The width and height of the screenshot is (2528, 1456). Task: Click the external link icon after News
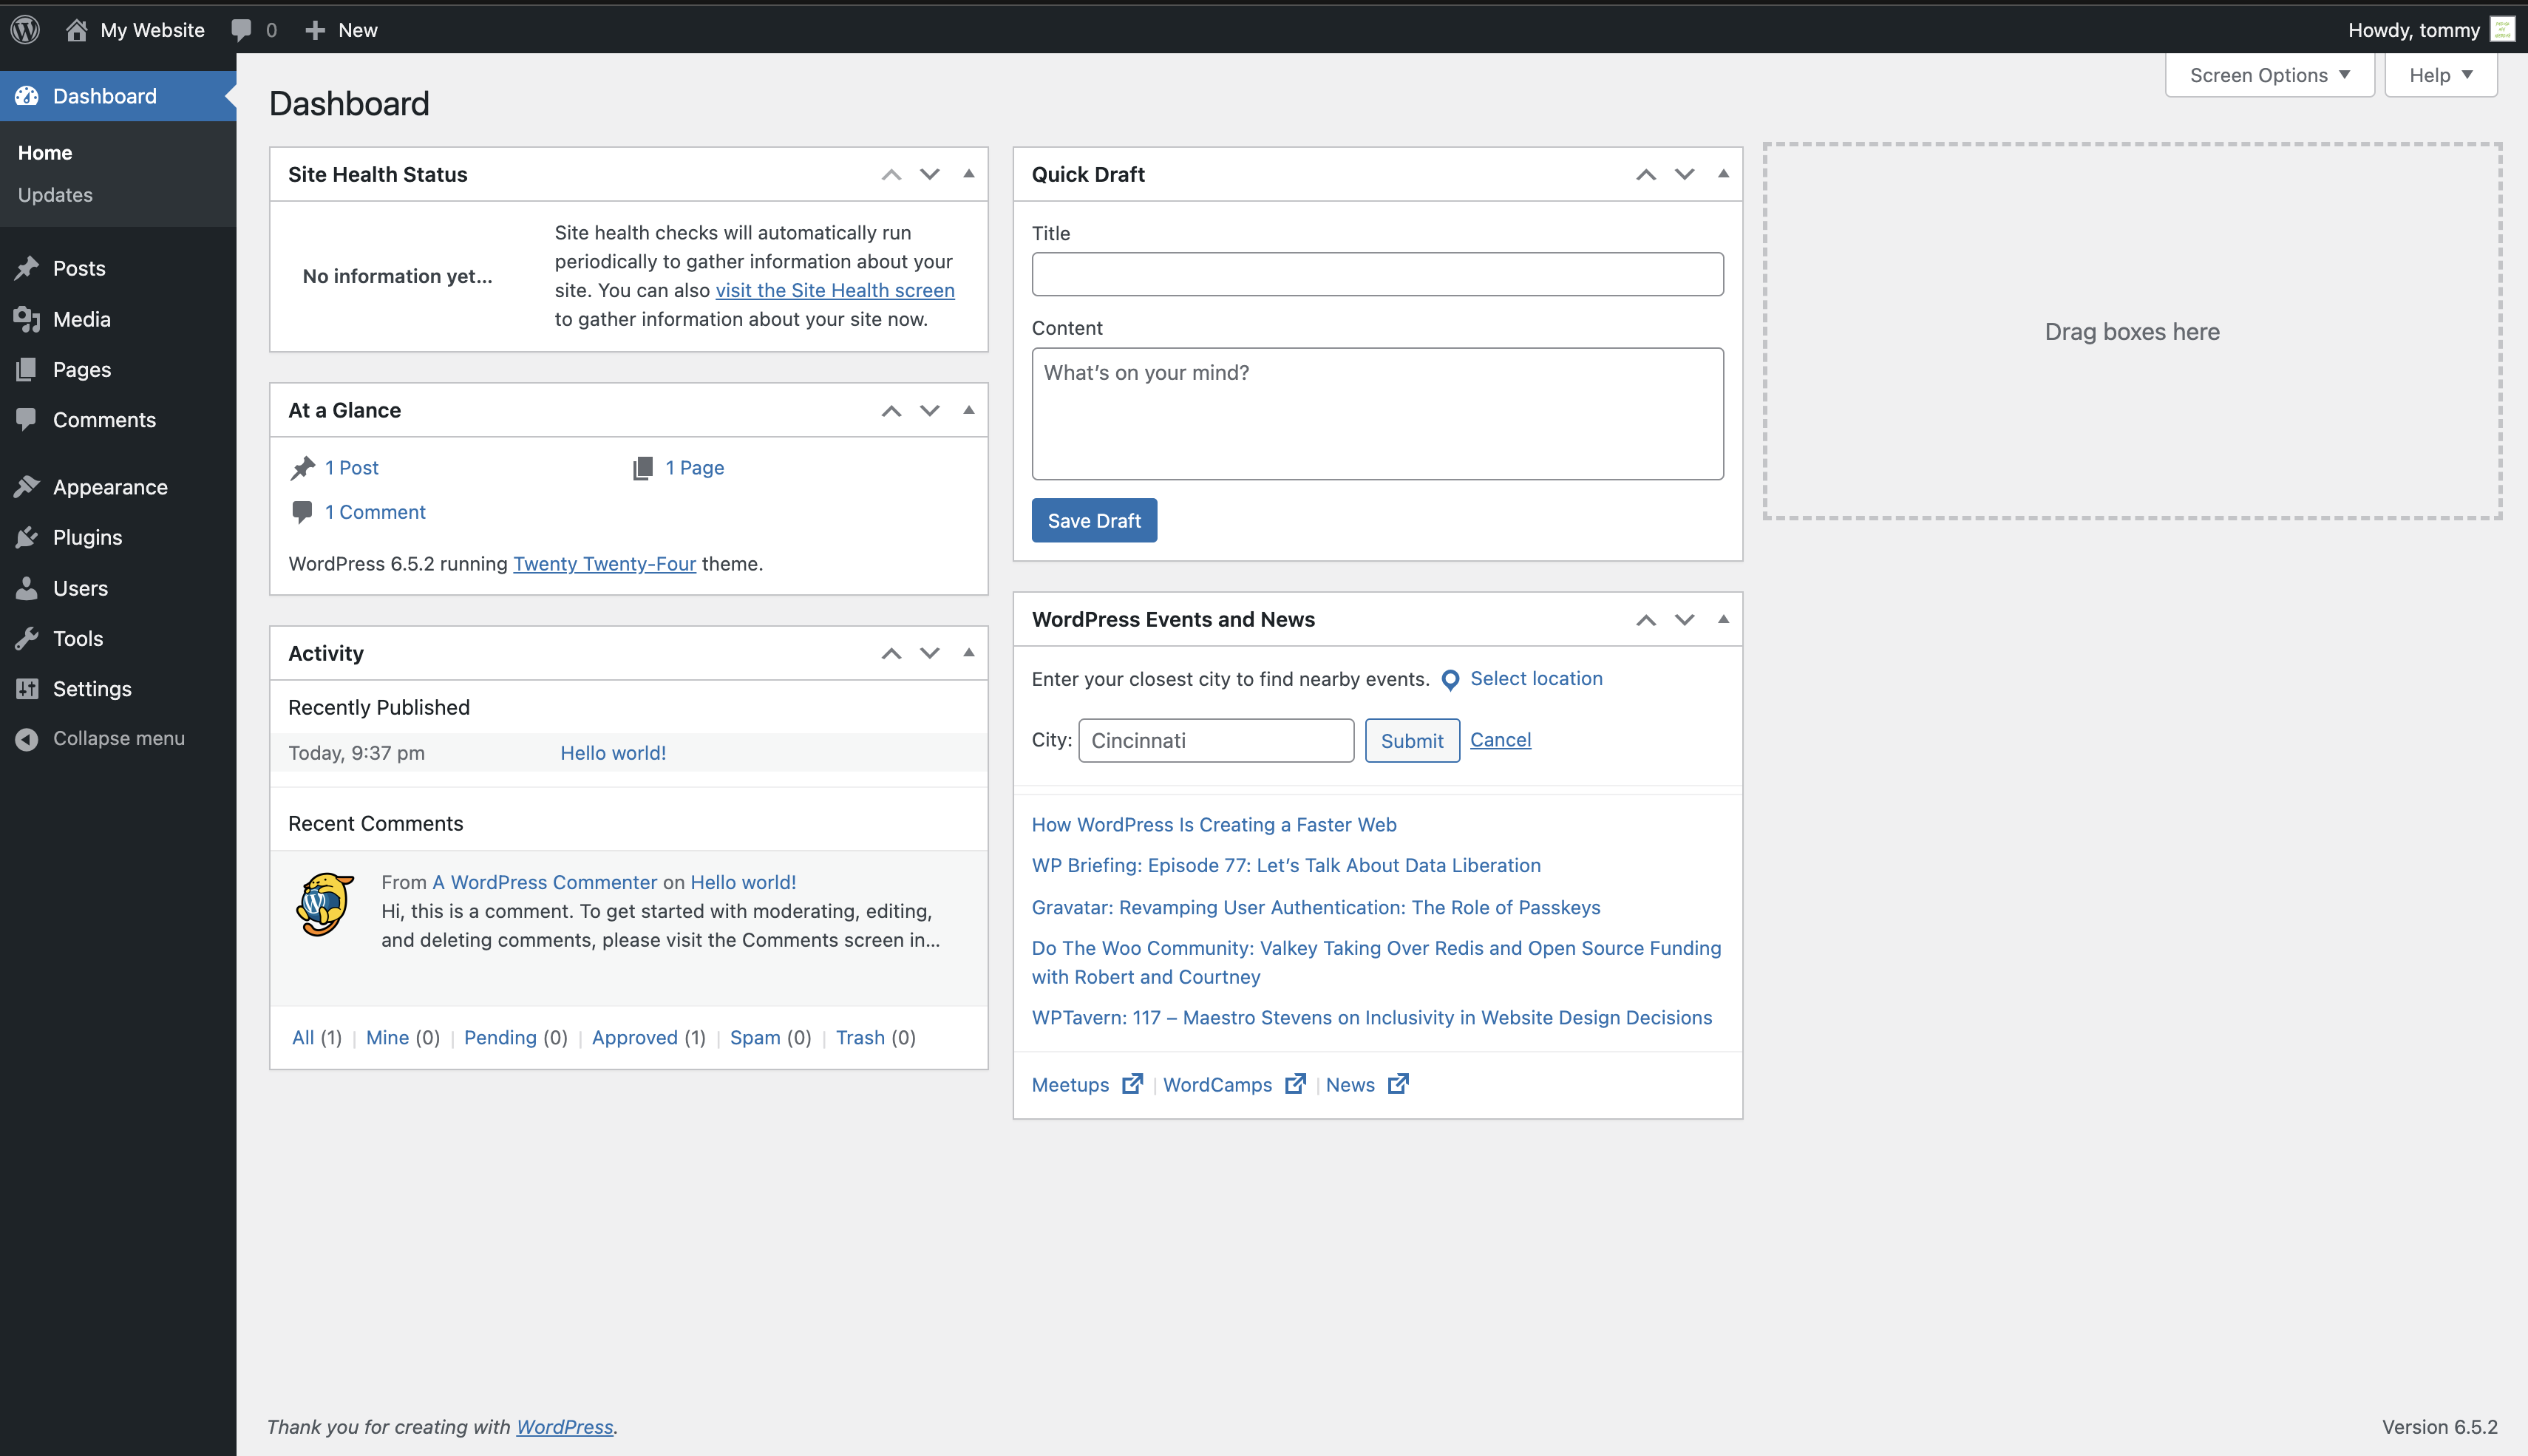[1398, 1084]
